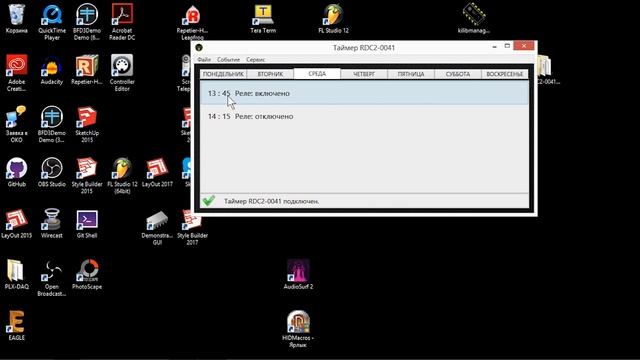Image resolution: width=640 pixels, height=360 pixels.
Task: Open the PLX-DAQ folder icon
Action: tap(17, 271)
